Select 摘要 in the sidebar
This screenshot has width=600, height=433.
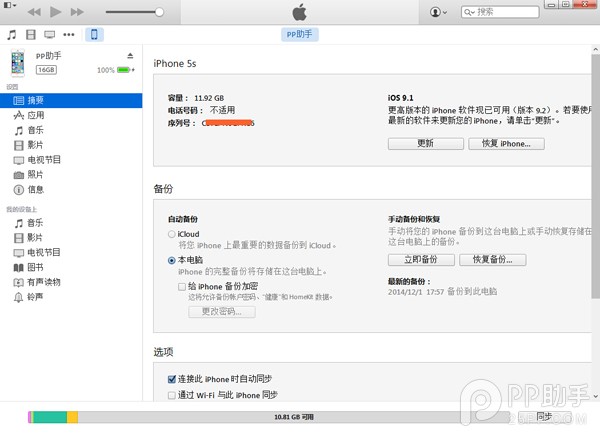(x=35, y=101)
